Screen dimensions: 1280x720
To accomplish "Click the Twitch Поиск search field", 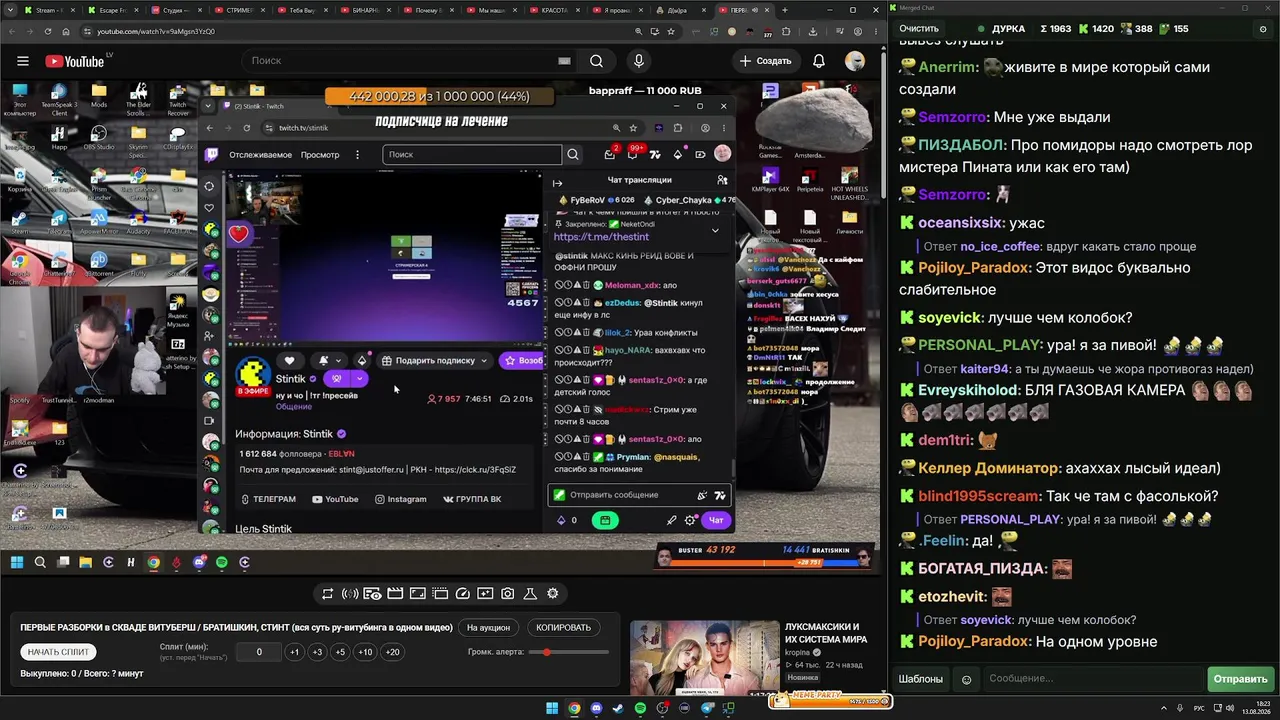I will (472, 155).
